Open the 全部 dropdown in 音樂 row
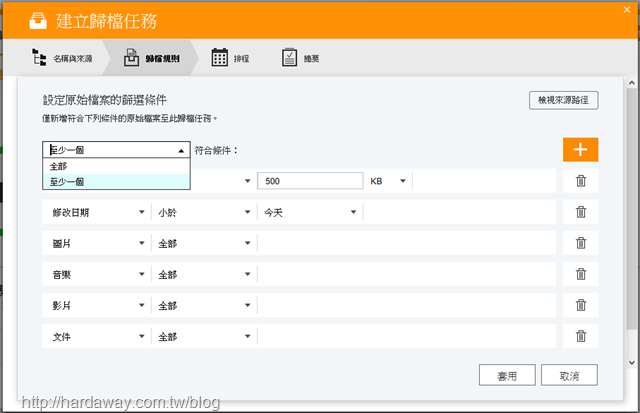 [x=204, y=274]
